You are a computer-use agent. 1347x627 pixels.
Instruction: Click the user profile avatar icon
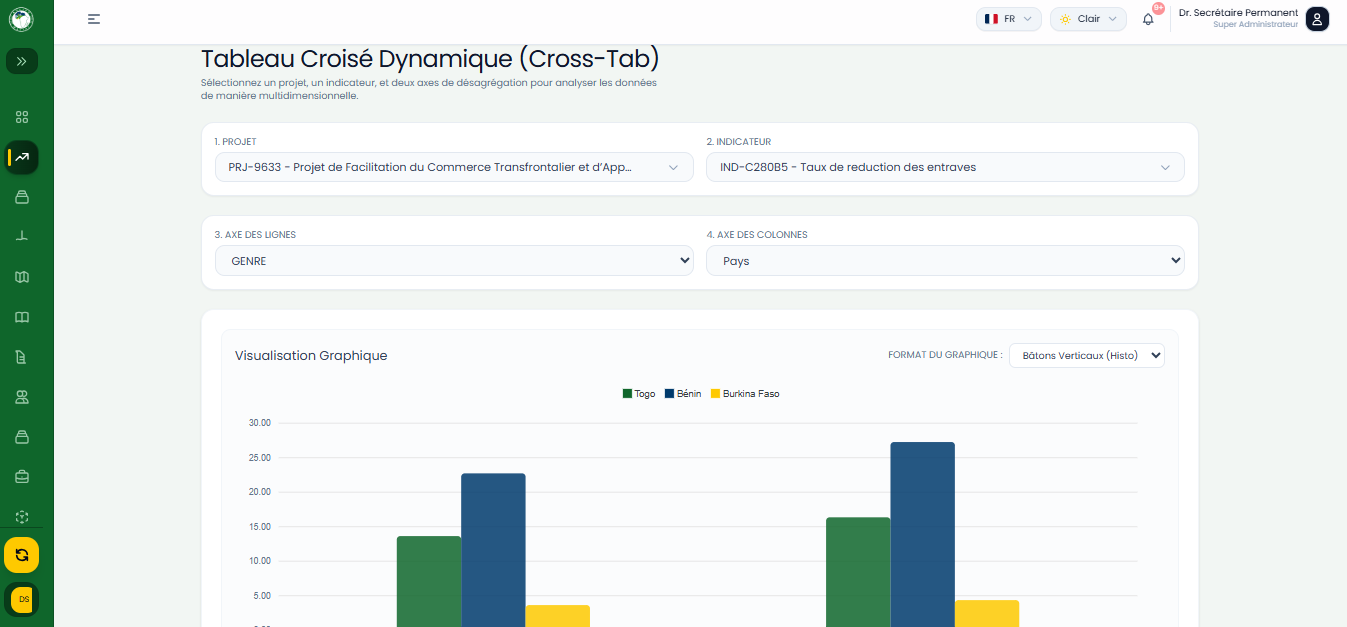point(1318,19)
